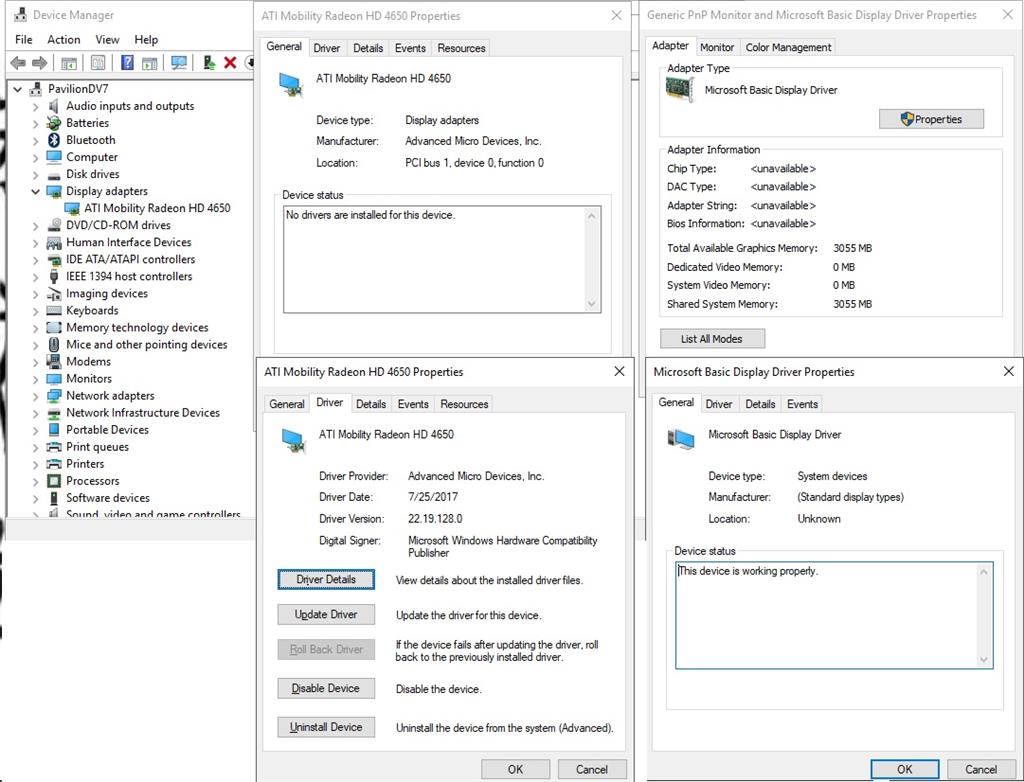Expand the IDE ATA/ATAPI controllers category
This screenshot has height=782, width=1024.
coord(35,259)
